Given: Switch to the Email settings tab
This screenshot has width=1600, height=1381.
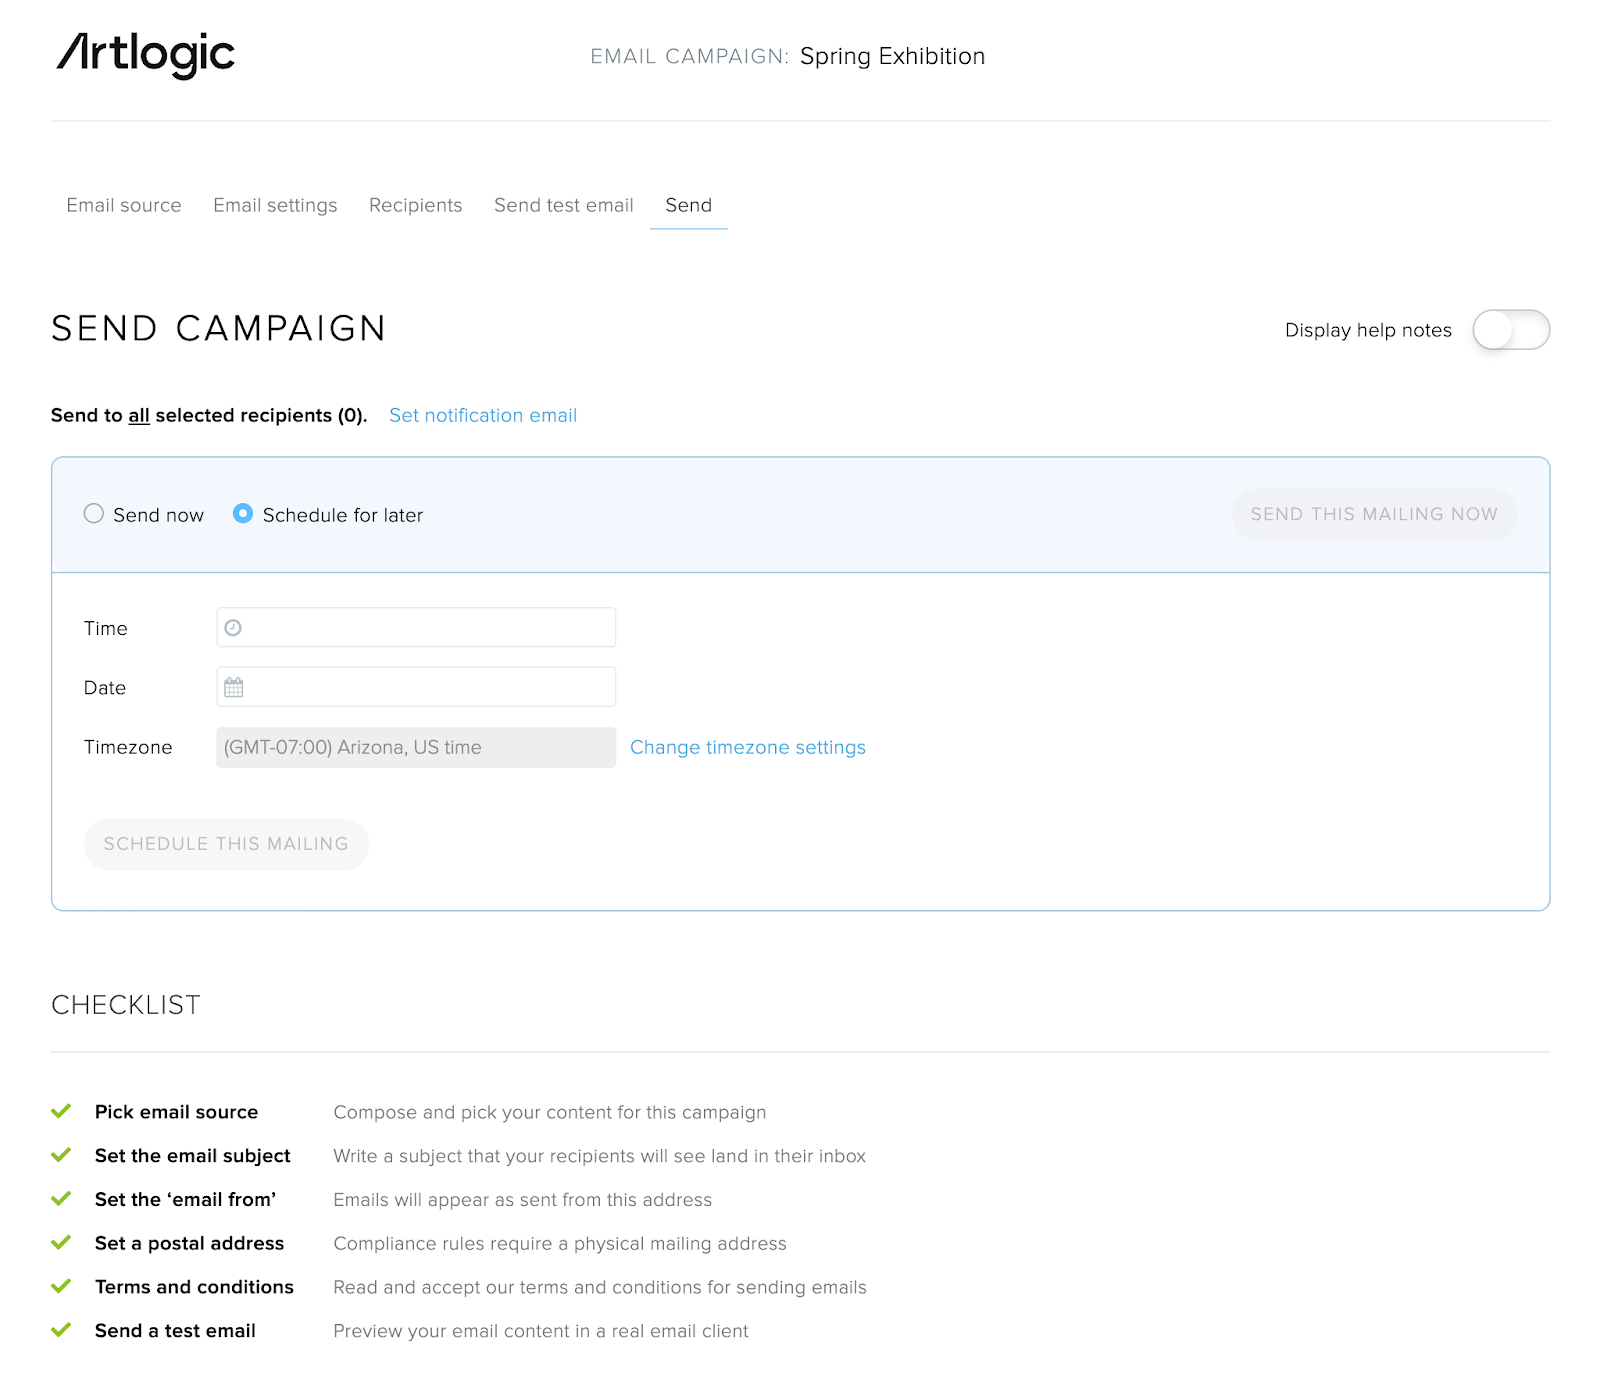Looking at the screenshot, I should 275,205.
